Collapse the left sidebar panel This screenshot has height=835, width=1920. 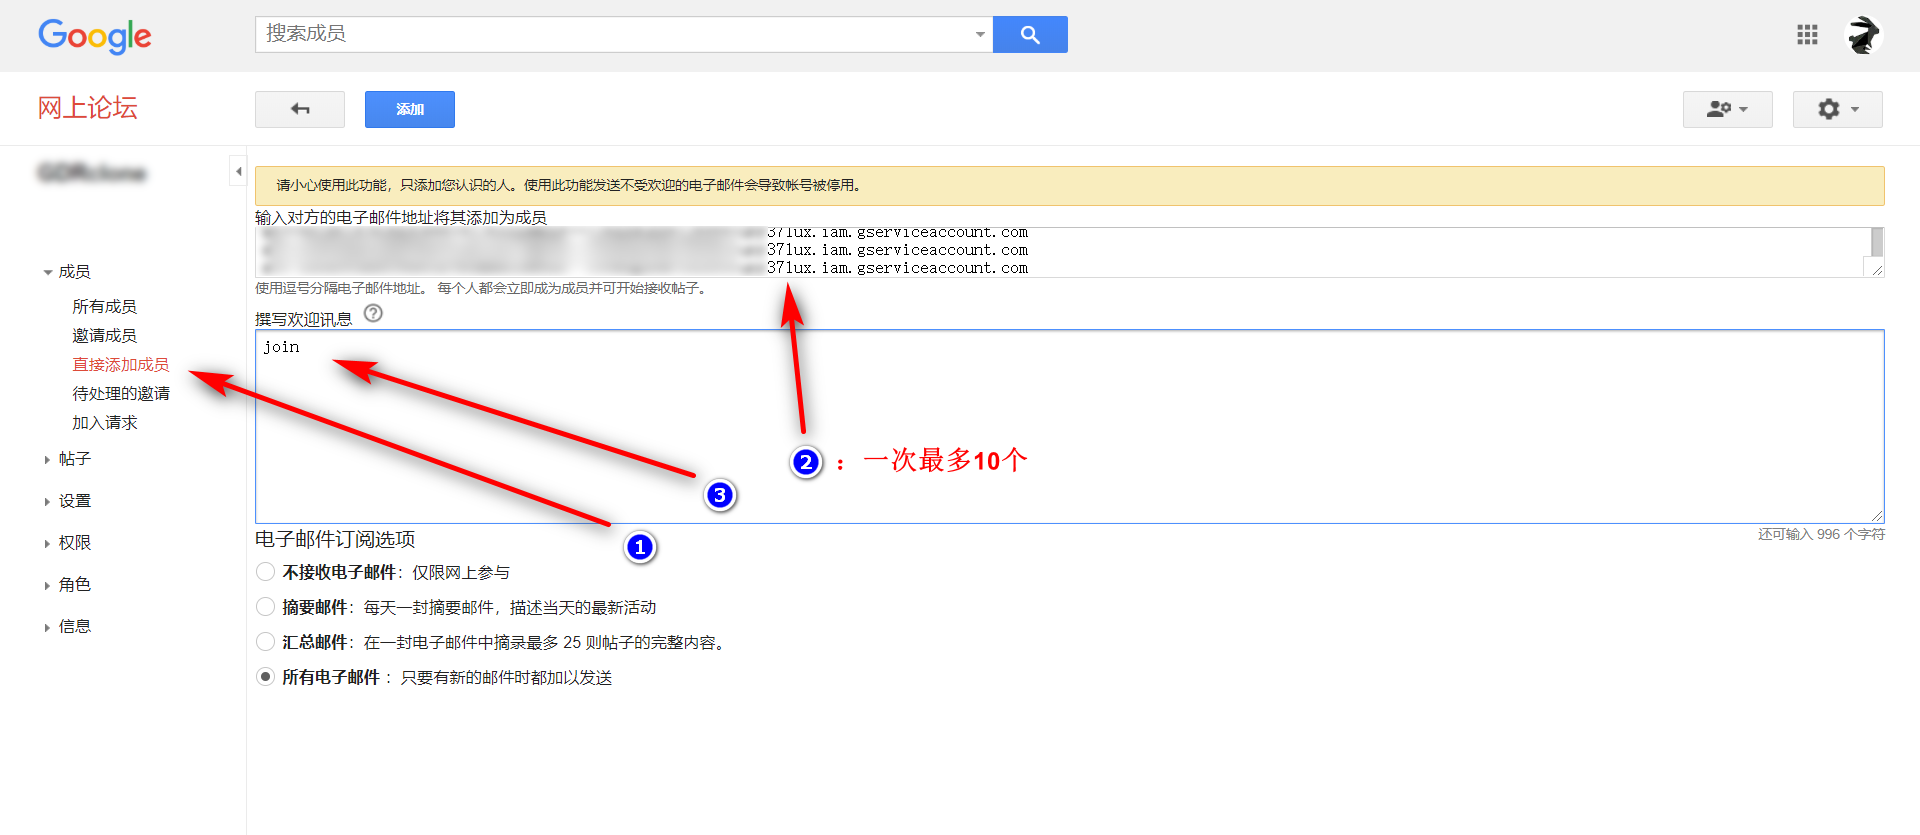coord(238,171)
